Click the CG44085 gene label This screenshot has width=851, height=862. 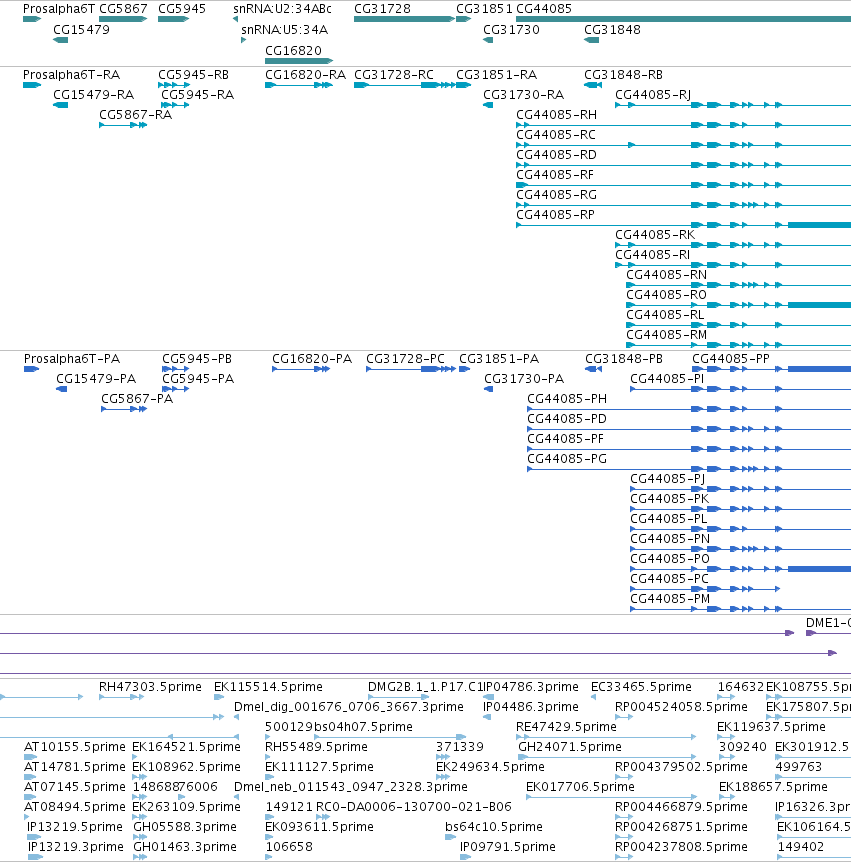pos(544,9)
